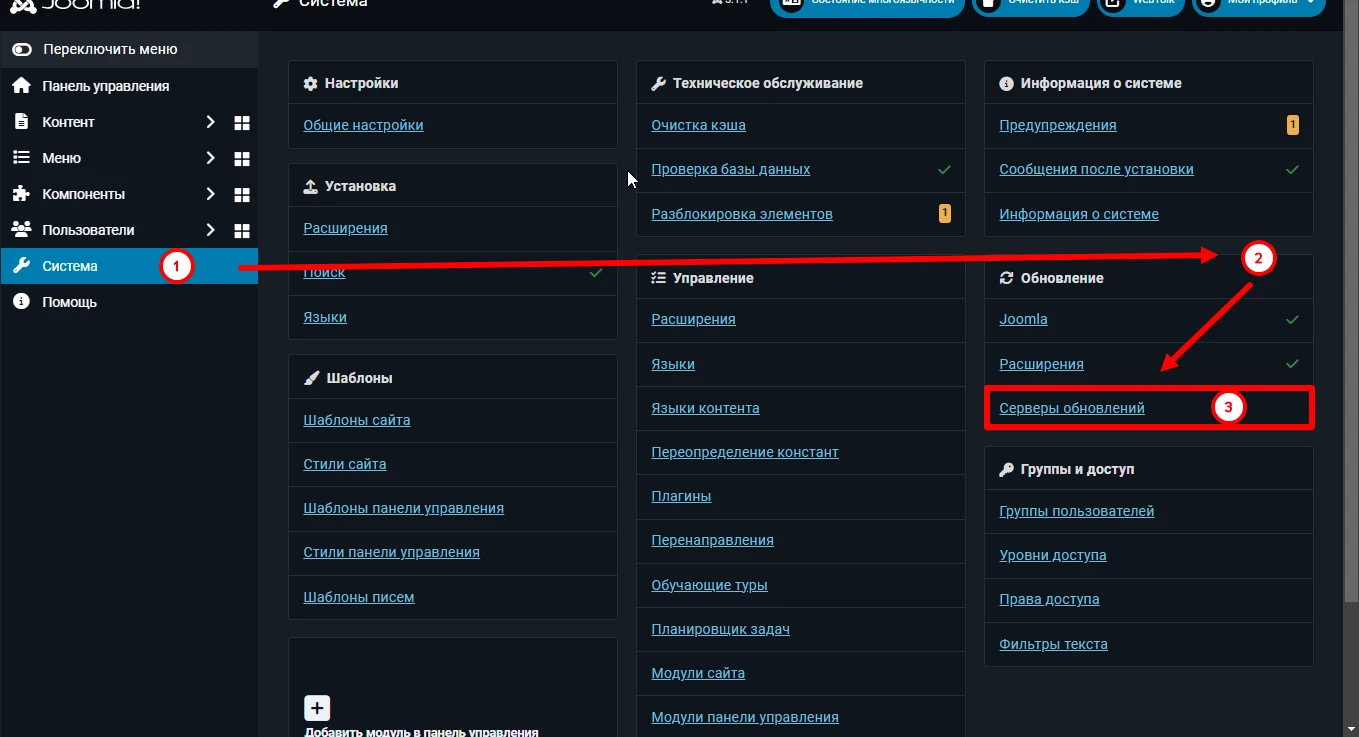Expand the Меню submenu chevron
Viewport: 1359px width, 737px height.
(x=210, y=158)
